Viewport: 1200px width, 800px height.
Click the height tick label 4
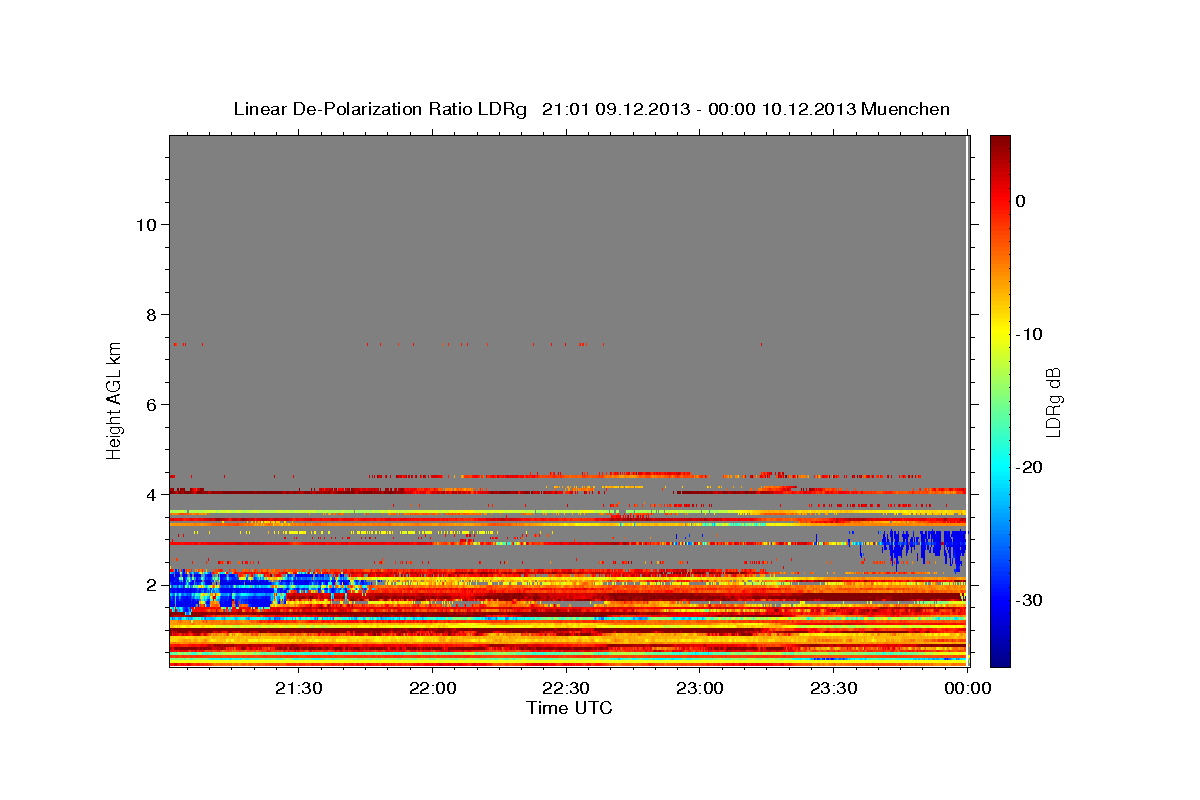[151, 494]
